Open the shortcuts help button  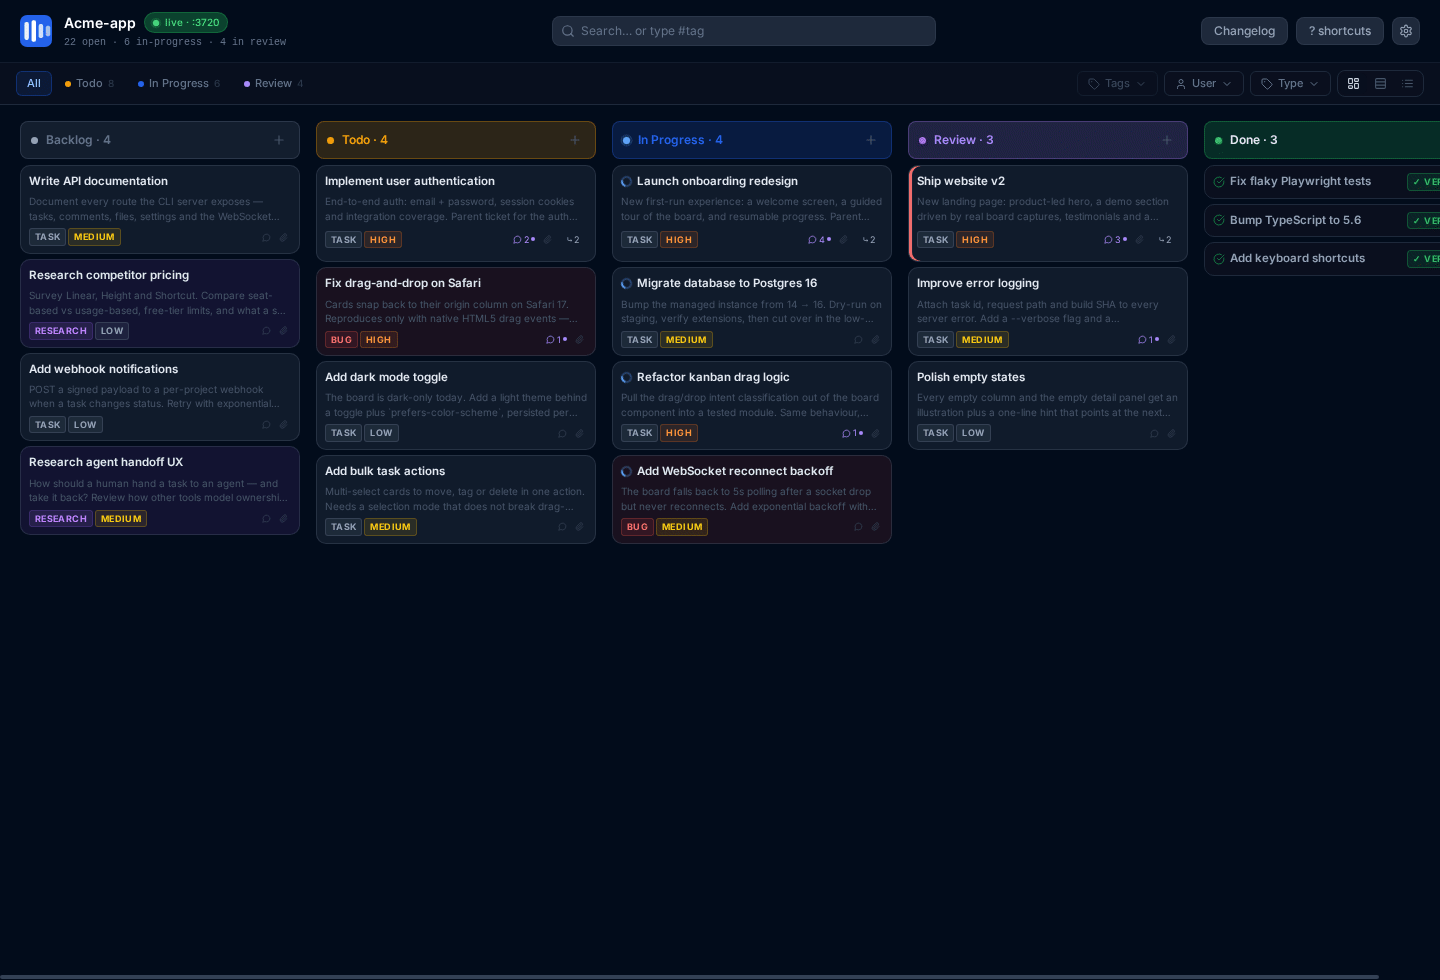tap(1340, 31)
